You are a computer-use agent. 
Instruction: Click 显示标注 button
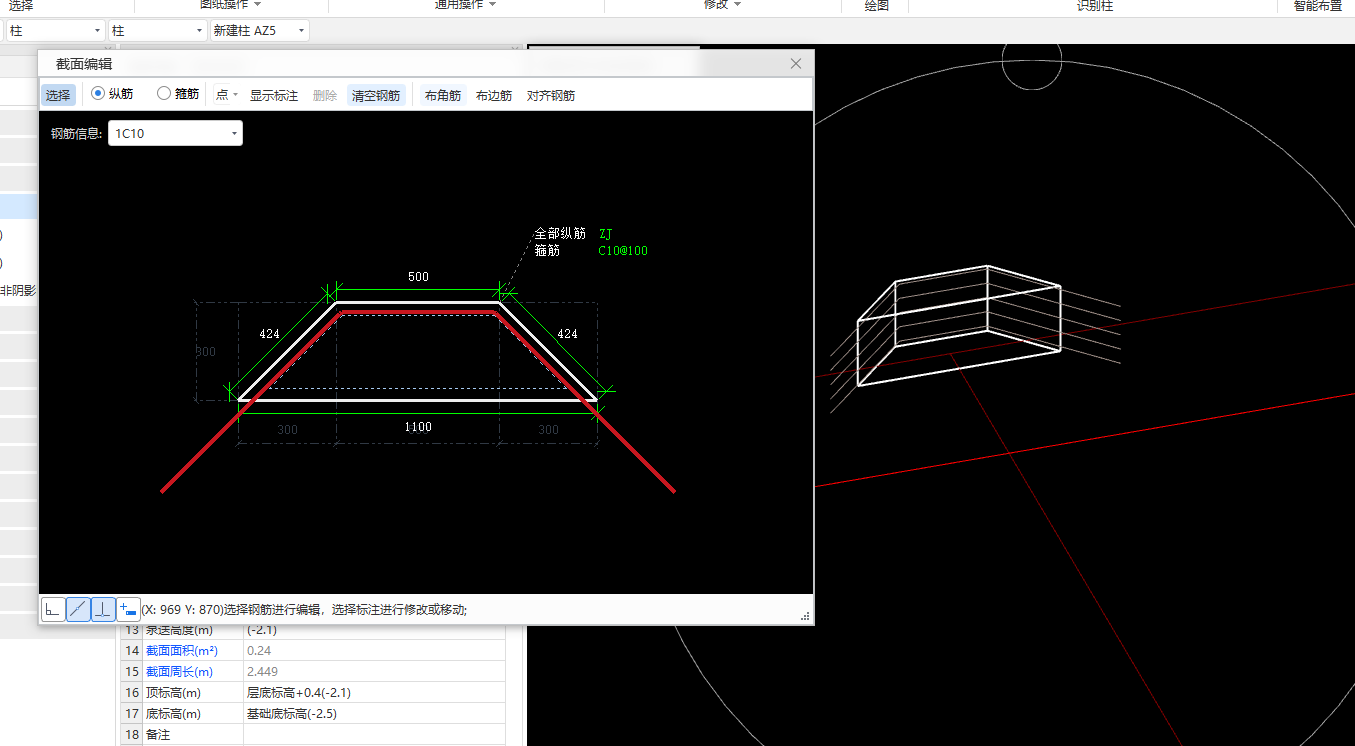pyautogui.click(x=274, y=95)
